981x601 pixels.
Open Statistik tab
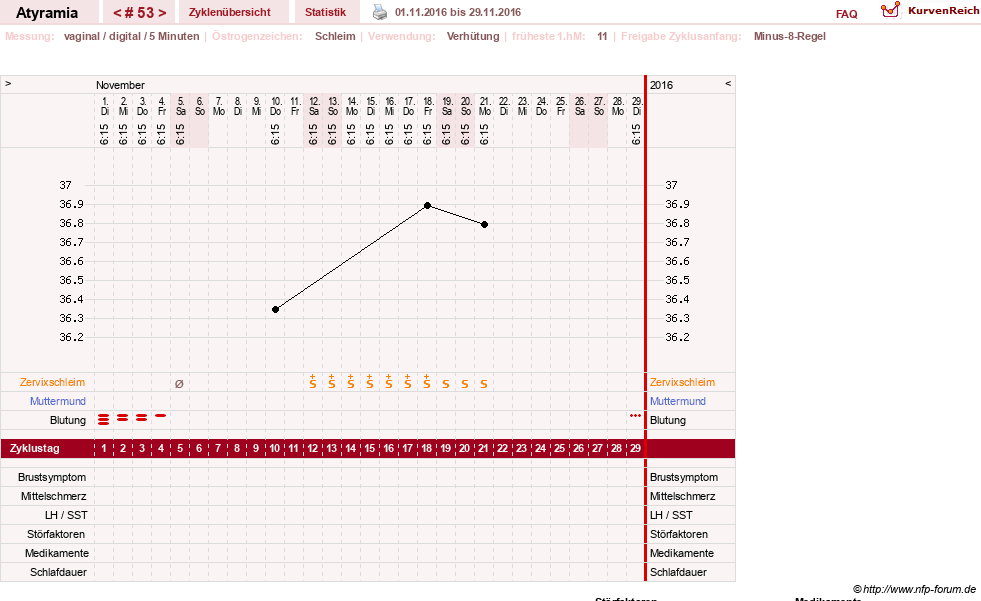pos(325,12)
